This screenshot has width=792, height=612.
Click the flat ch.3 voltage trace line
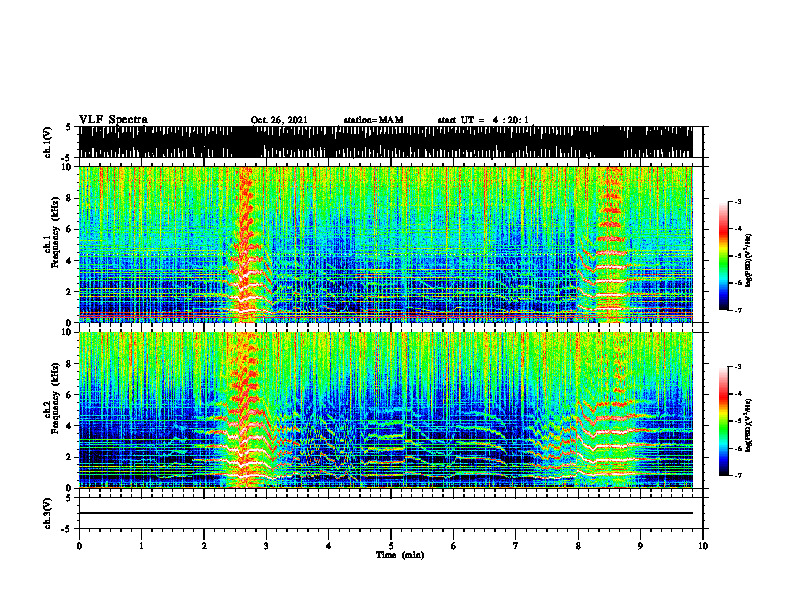point(386,513)
